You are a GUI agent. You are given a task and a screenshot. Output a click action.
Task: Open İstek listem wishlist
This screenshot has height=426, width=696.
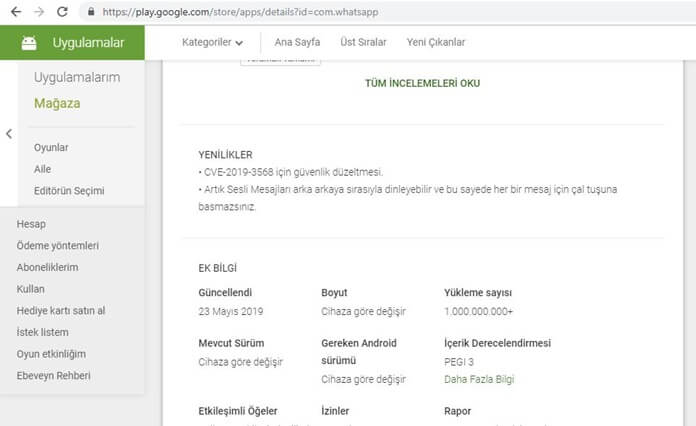(x=43, y=332)
